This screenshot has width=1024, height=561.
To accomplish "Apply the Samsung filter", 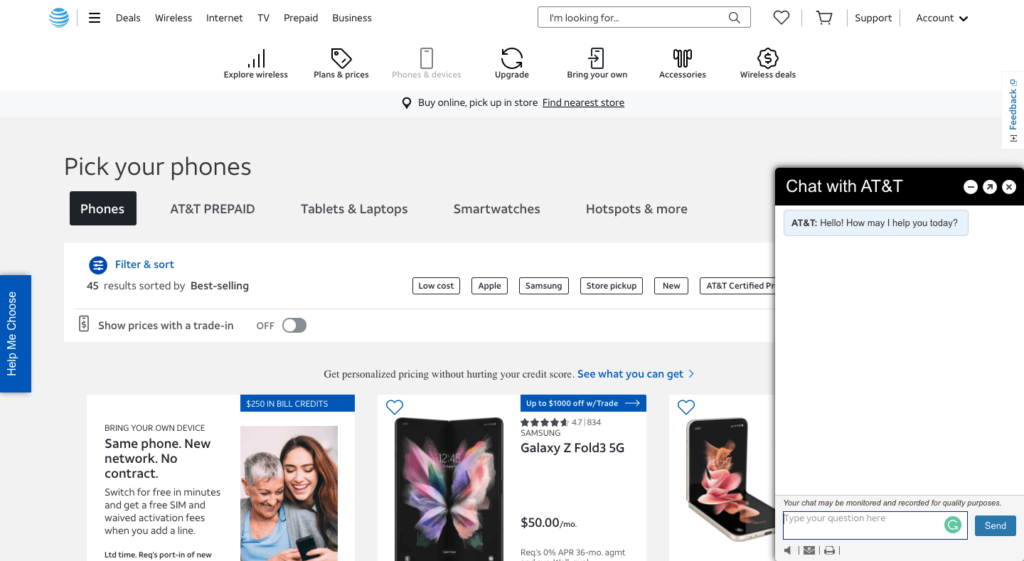I will [543, 285].
